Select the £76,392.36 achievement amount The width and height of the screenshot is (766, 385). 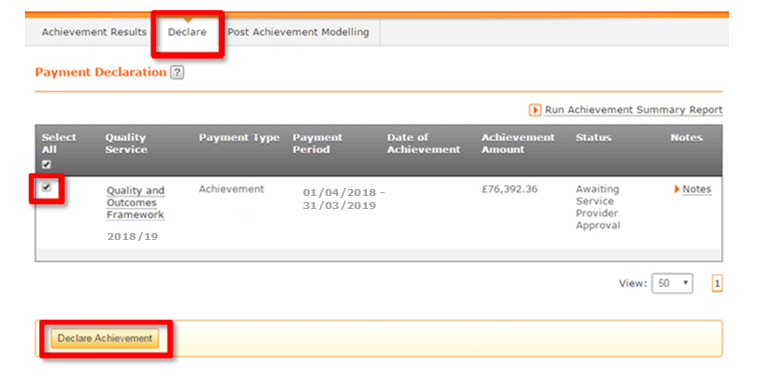[x=510, y=189]
